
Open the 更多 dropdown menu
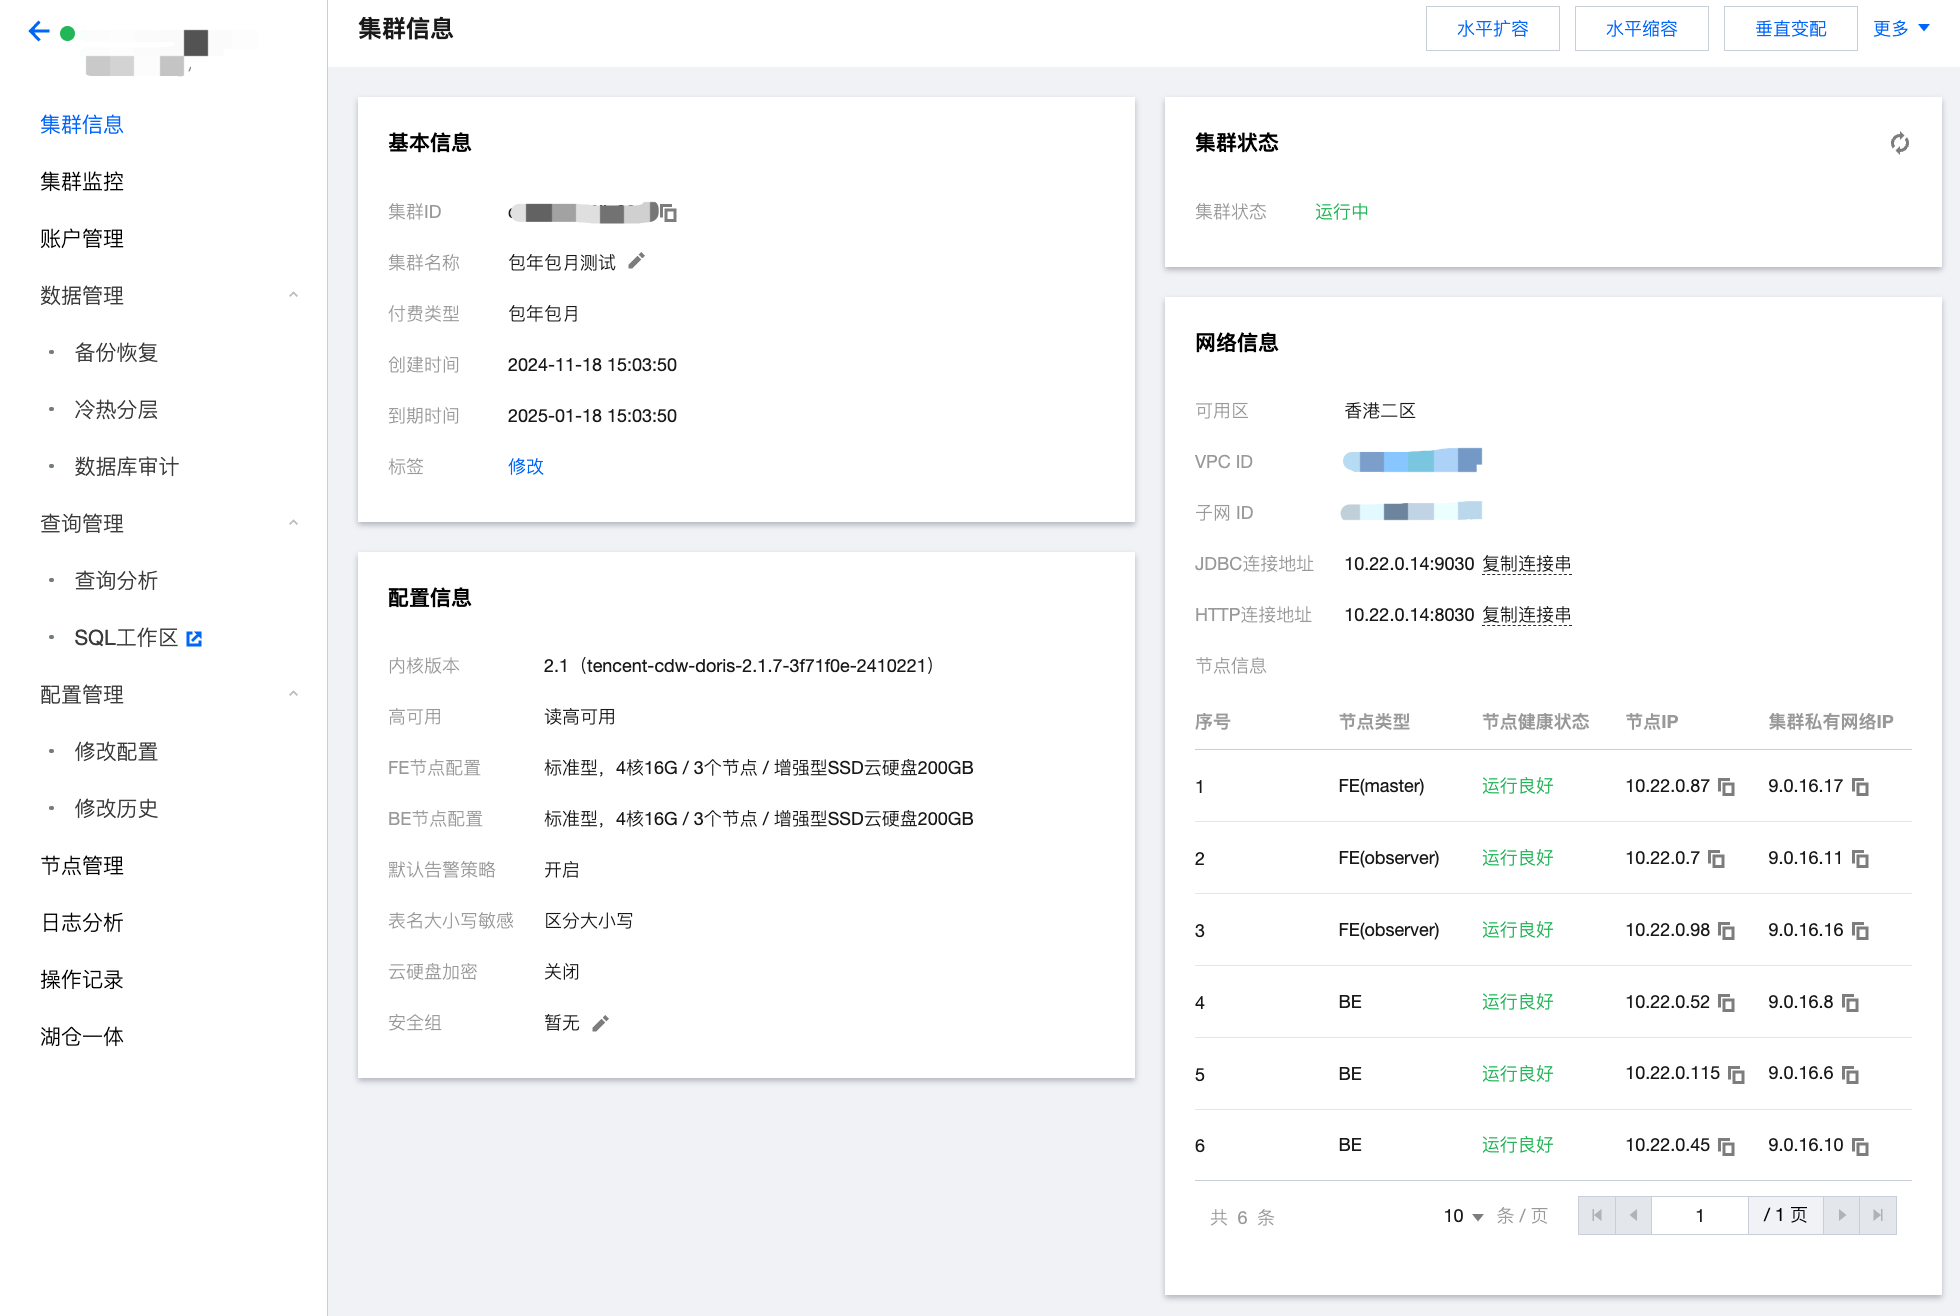point(1900,29)
